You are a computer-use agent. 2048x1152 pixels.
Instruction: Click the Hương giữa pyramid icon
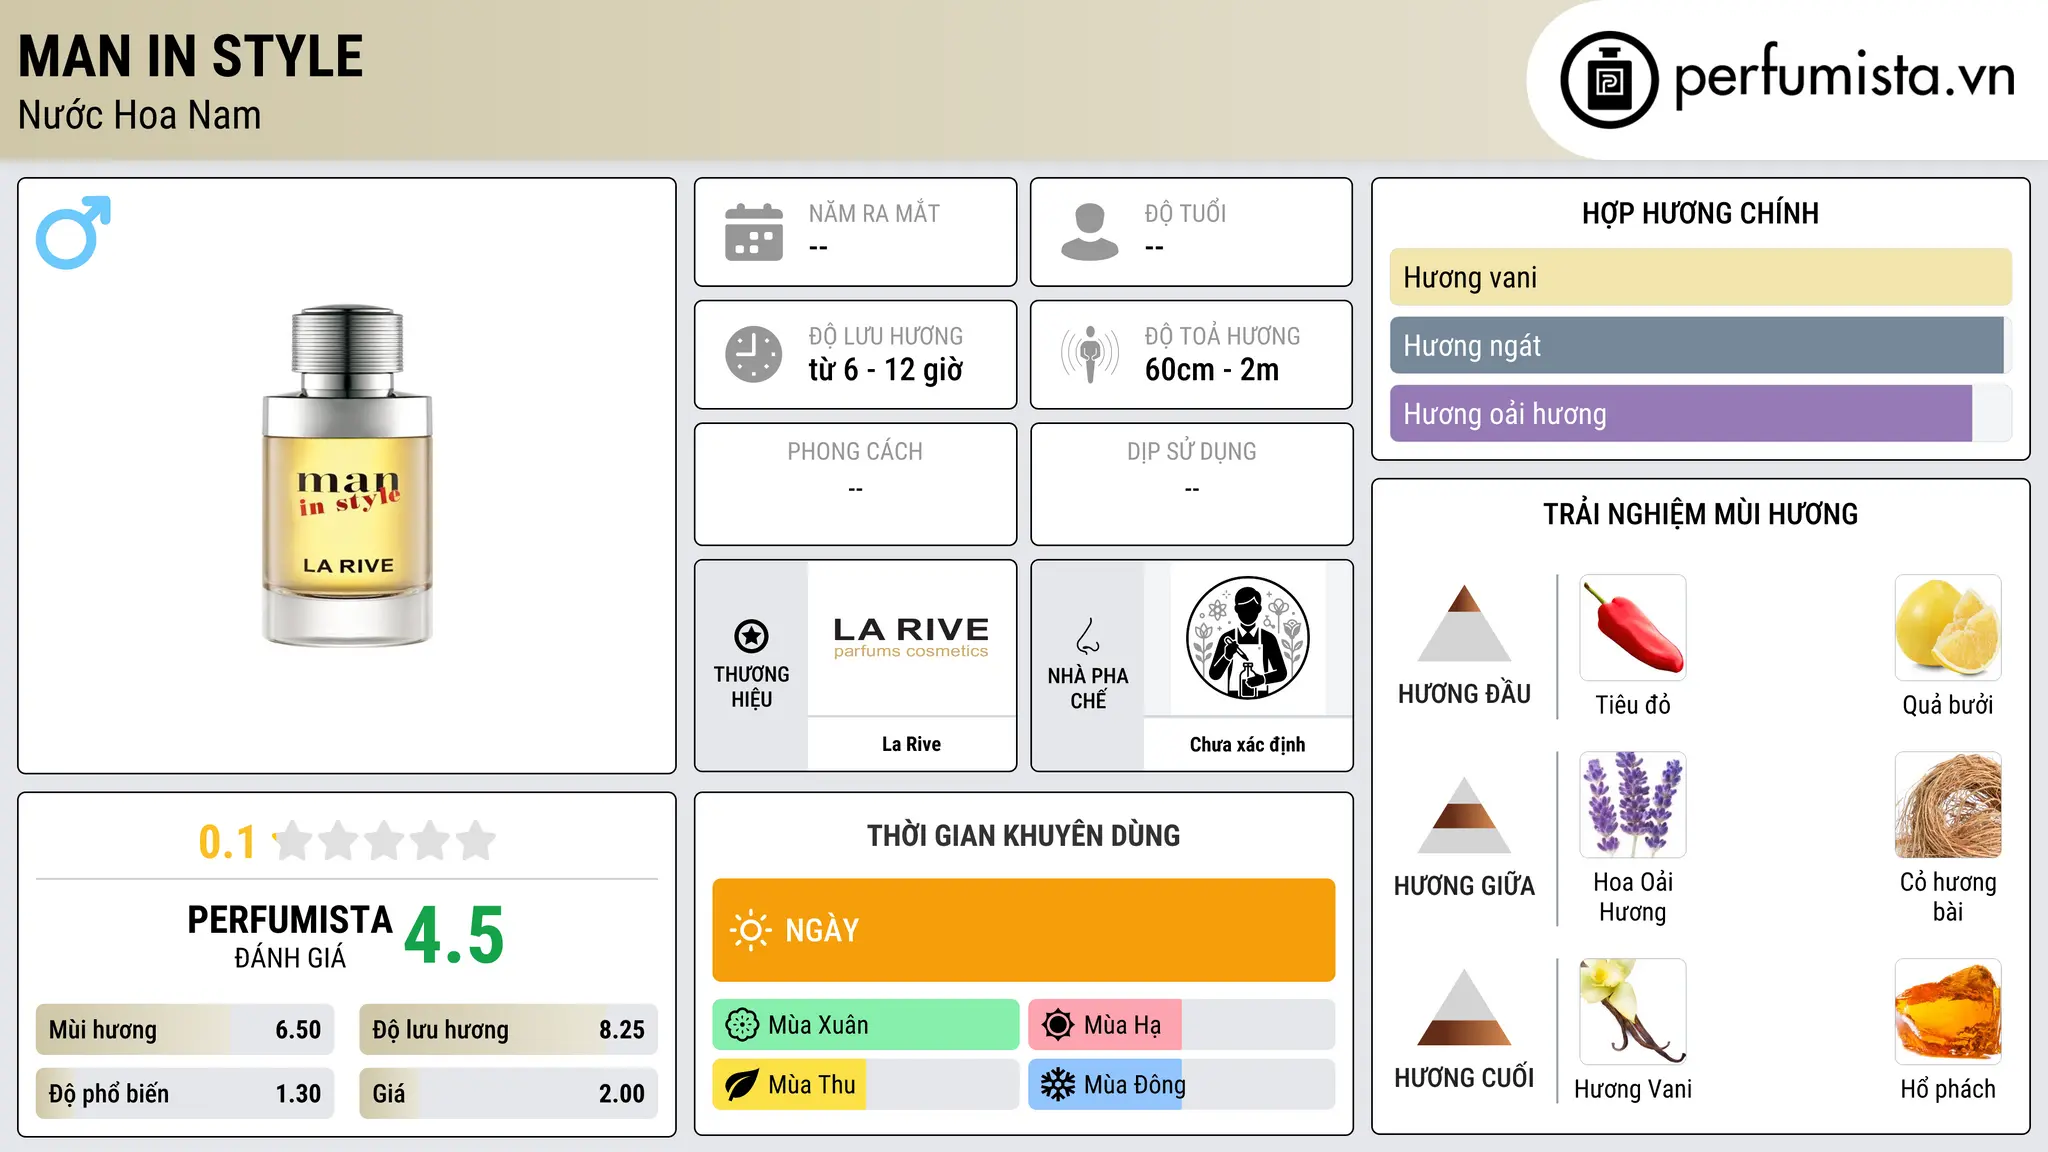coord(1464,815)
